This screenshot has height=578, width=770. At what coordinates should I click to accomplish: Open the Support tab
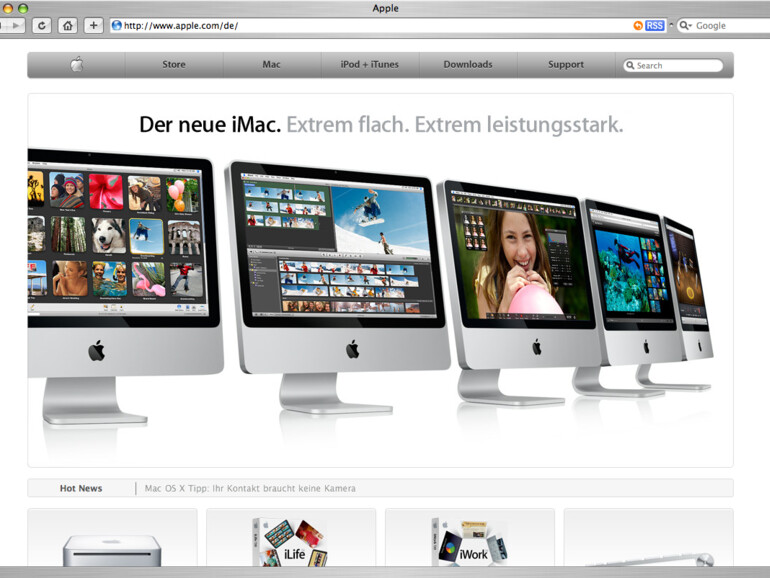click(566, 64)
